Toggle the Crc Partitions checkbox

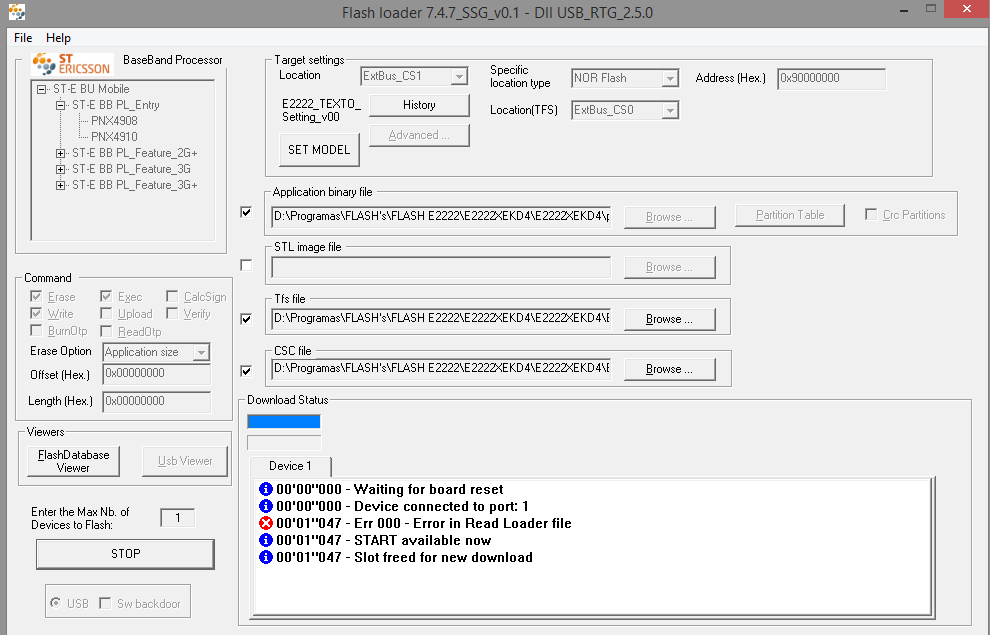coord(871,215)
